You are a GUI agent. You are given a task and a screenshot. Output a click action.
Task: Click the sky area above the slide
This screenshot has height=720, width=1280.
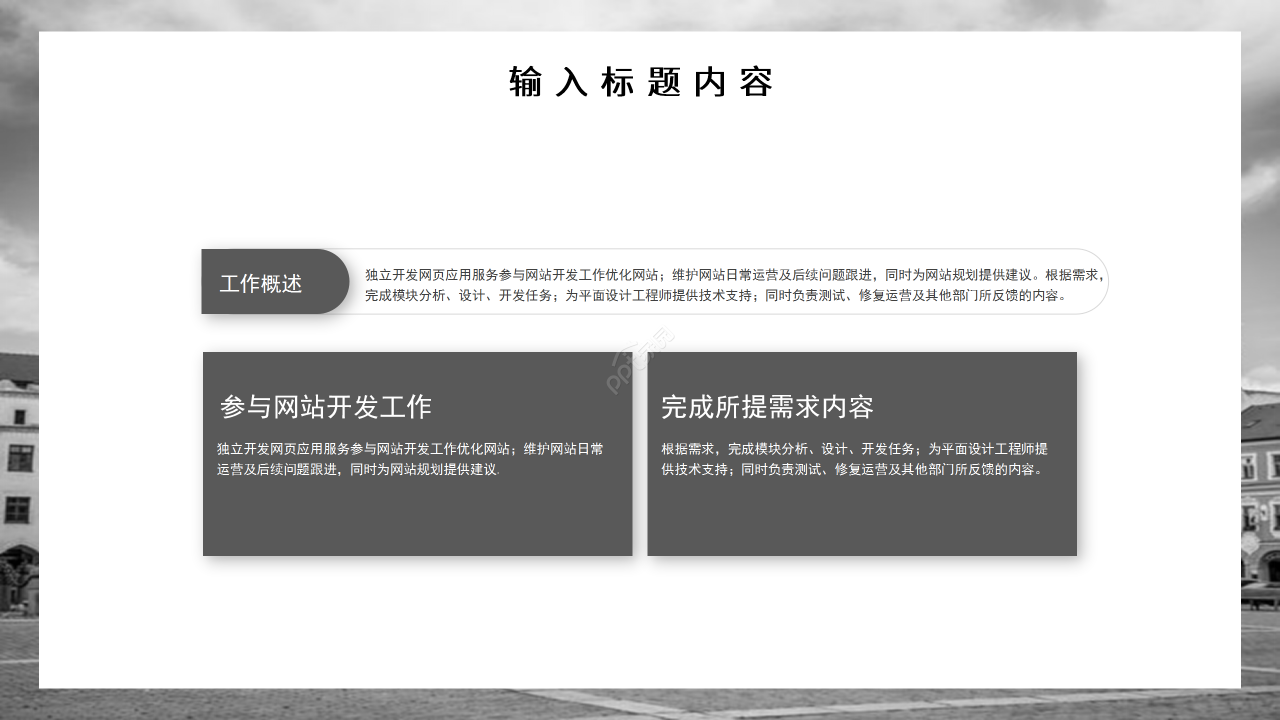640,12
